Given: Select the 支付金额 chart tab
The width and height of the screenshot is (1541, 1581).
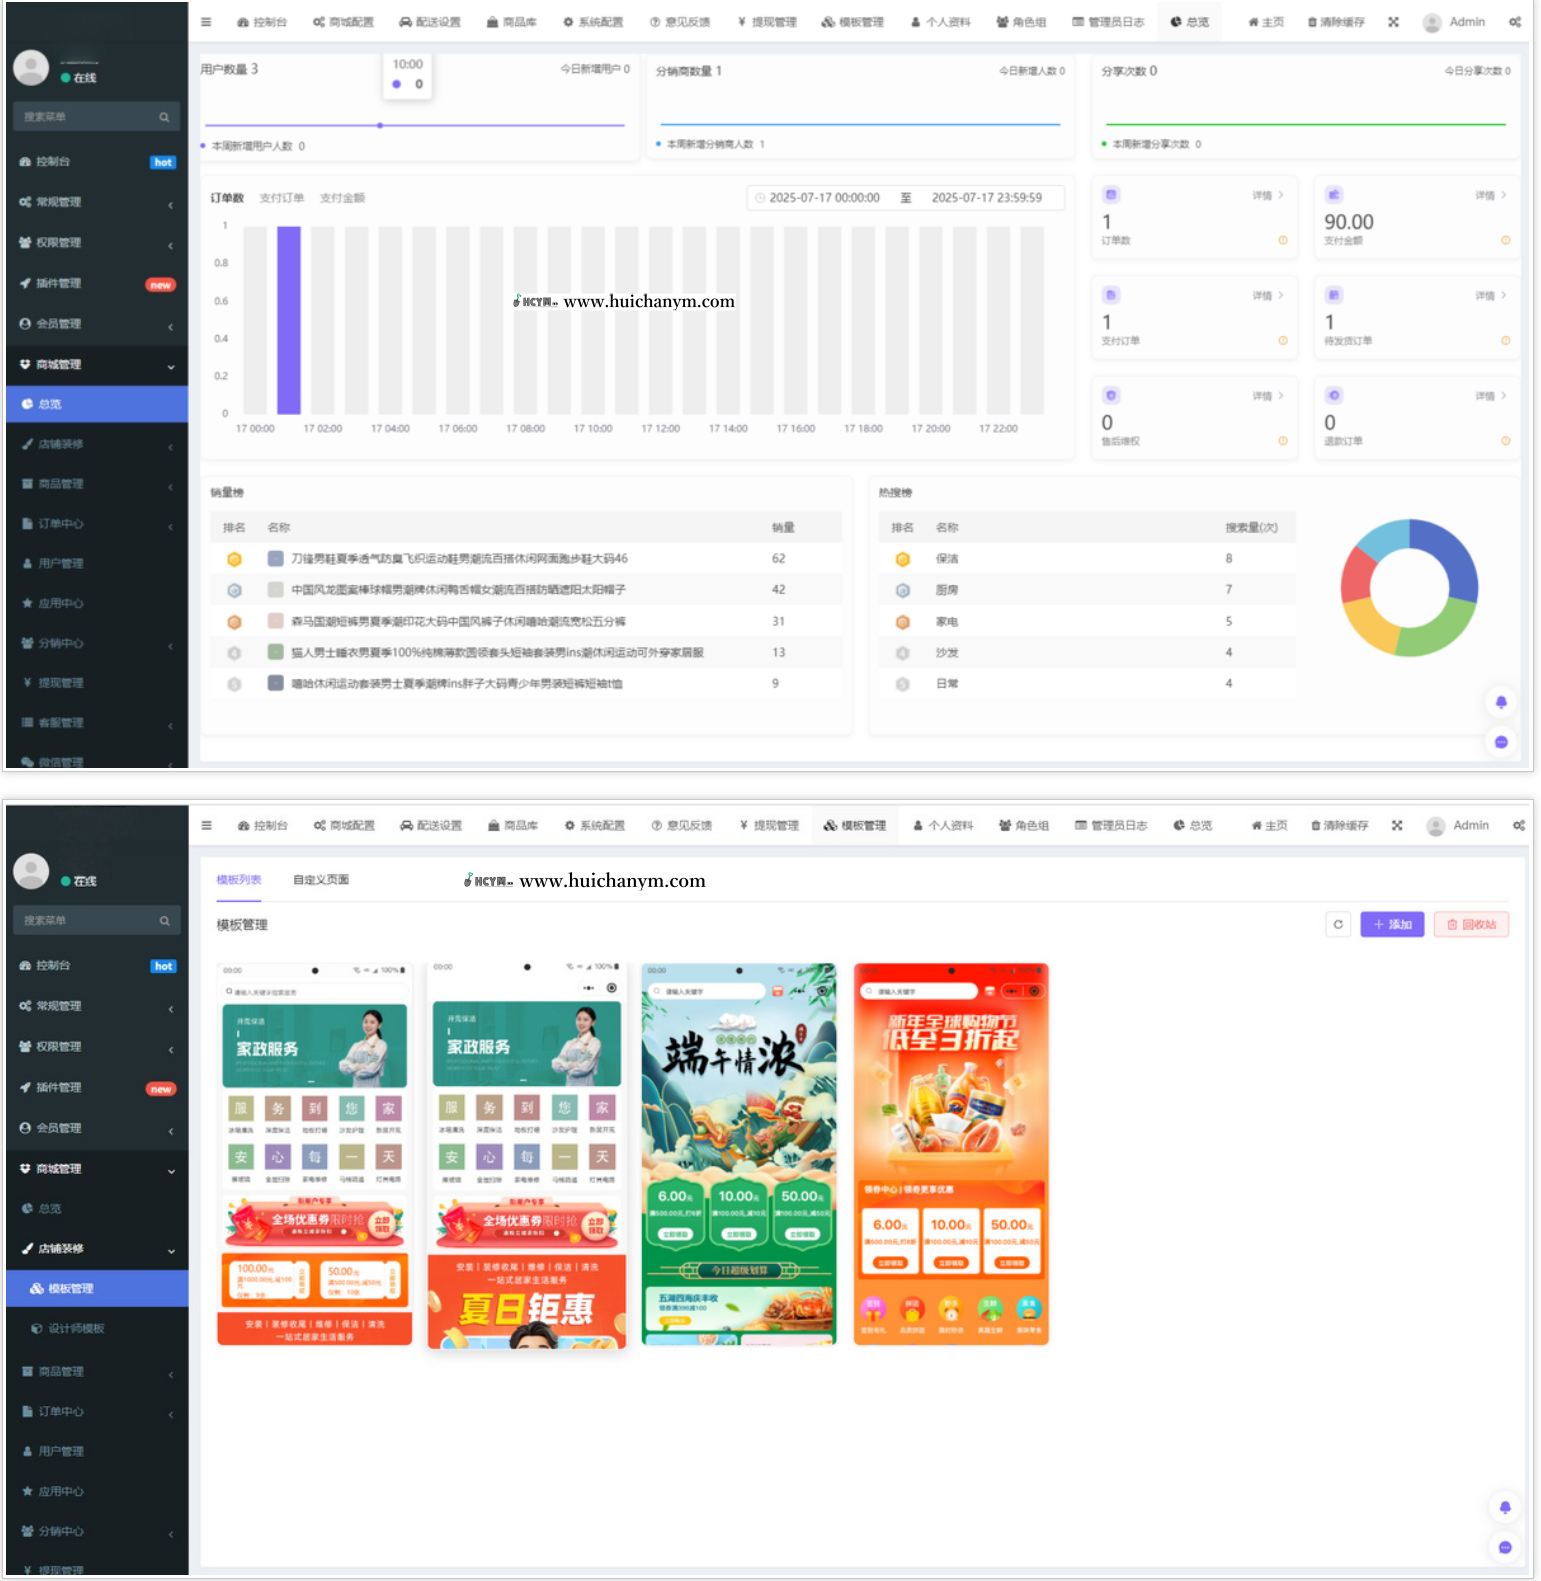Looking at the screenshot, I should click(342, 198).
